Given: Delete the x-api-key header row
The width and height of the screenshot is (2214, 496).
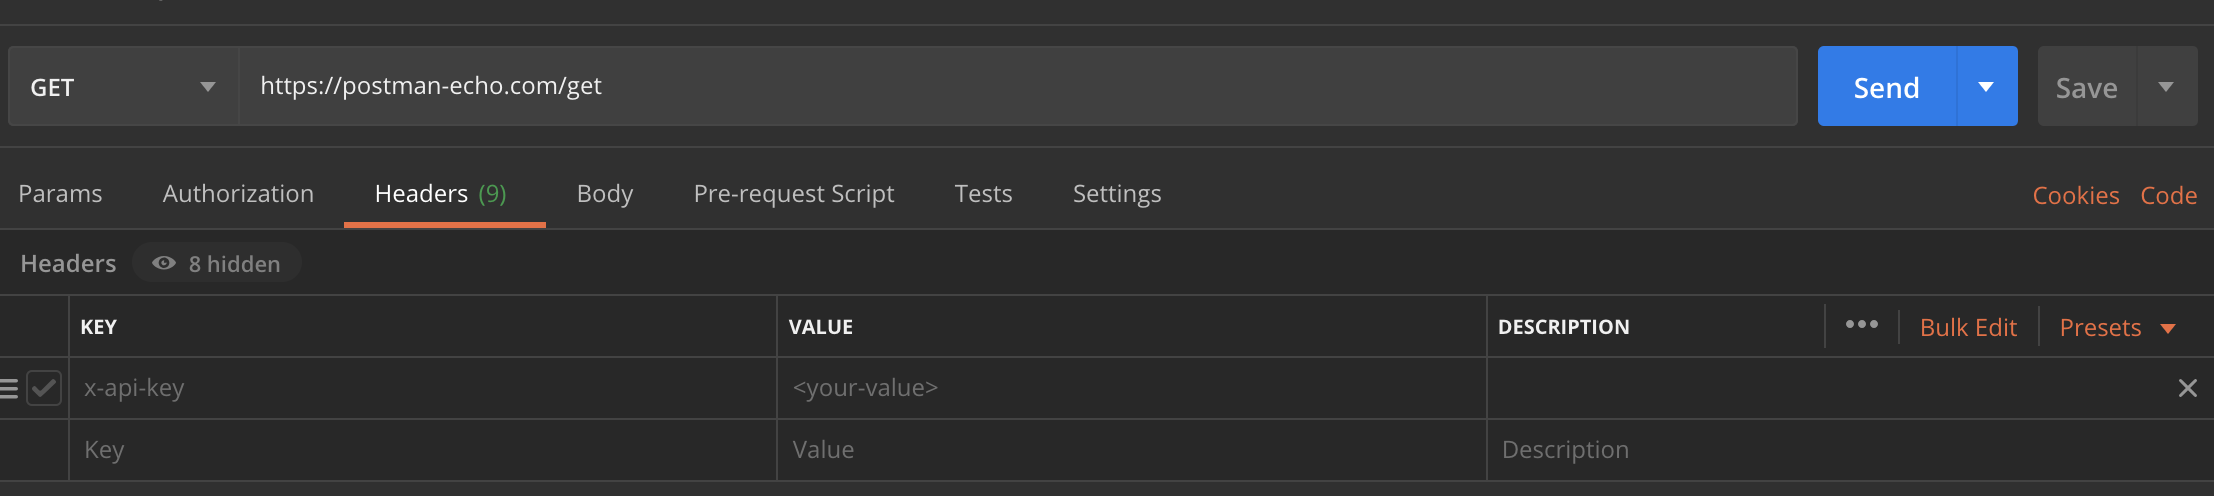Looking at the screenshot, I should click(2187, 388).
